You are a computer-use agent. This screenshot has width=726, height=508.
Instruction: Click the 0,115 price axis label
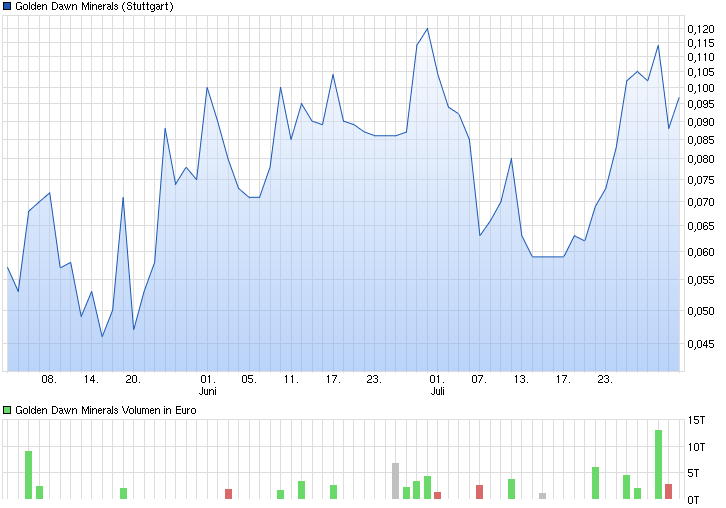point(701,43)
